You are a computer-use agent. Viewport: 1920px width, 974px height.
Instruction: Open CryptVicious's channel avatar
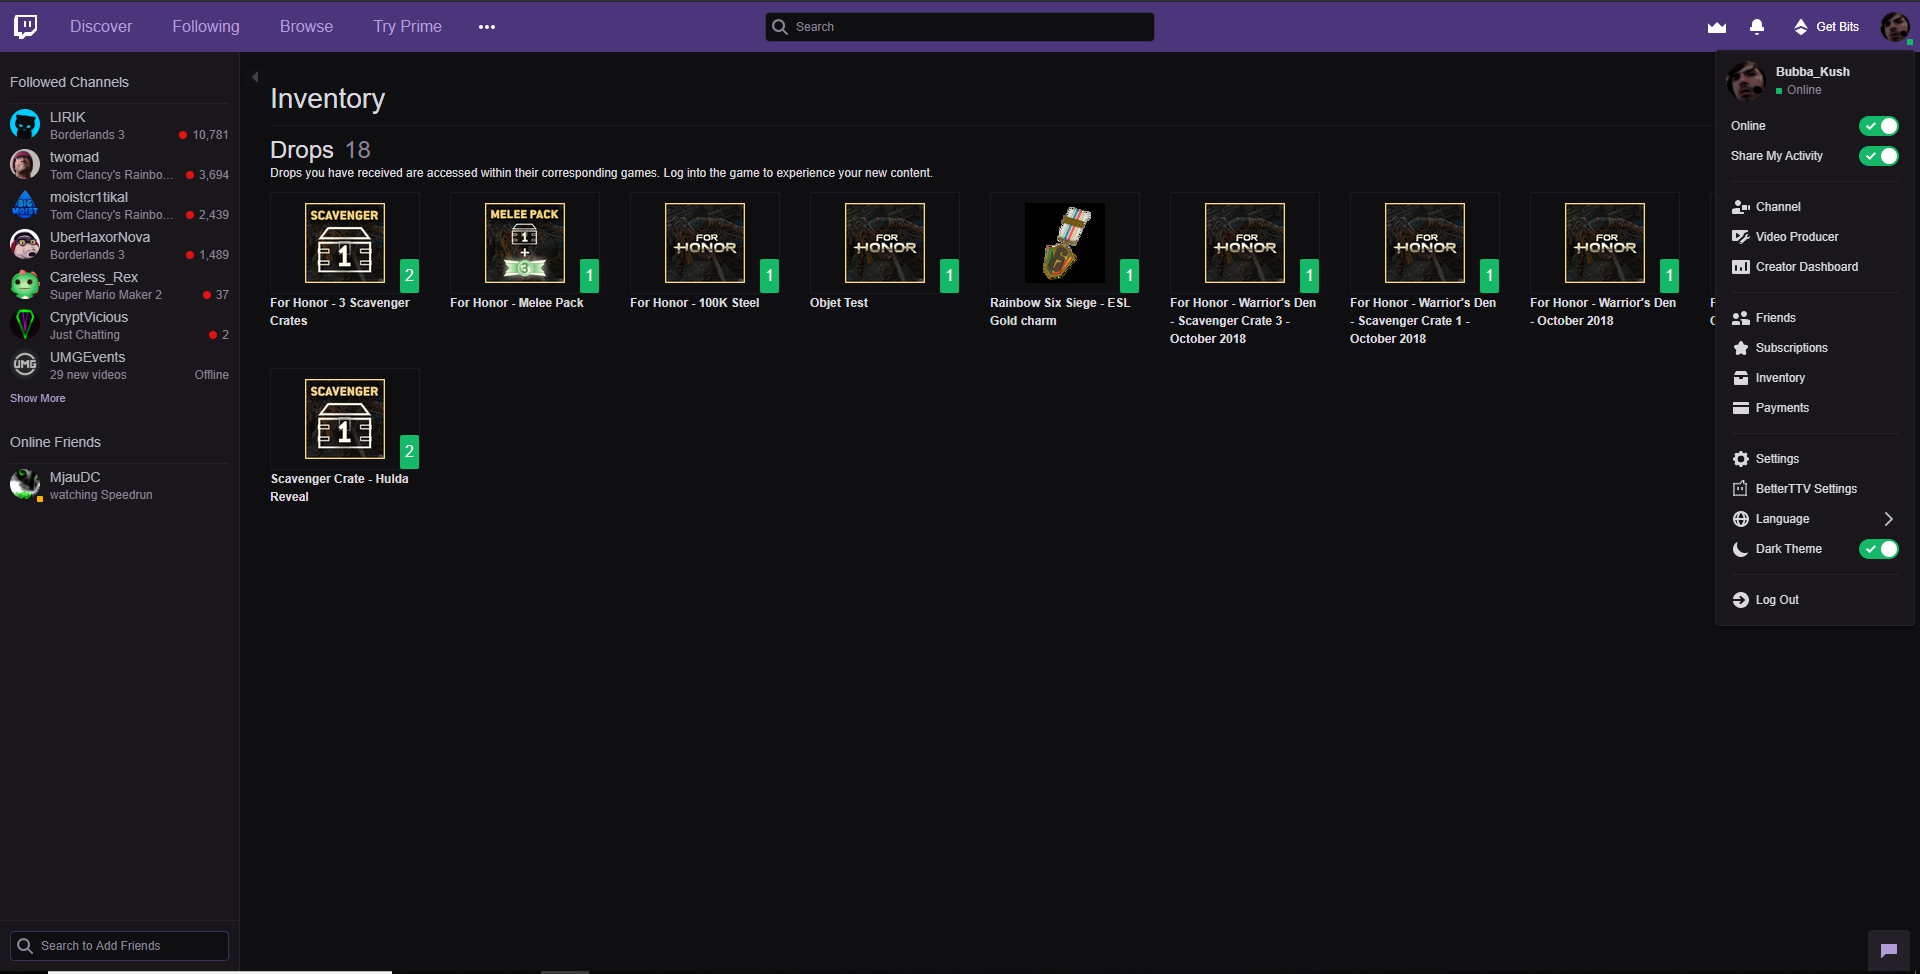[x=25, y=325]
